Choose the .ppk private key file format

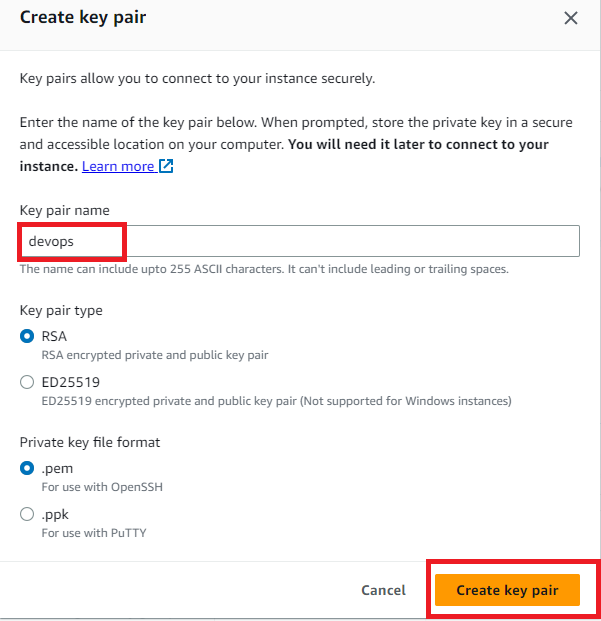click(x=27, y=514)
